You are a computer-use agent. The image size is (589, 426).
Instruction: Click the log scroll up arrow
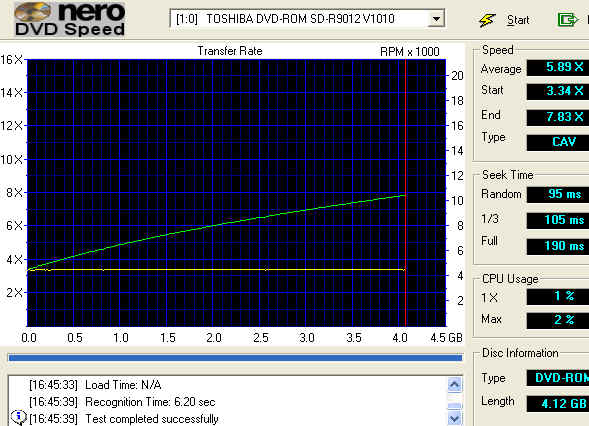click(x=455, y=385)
